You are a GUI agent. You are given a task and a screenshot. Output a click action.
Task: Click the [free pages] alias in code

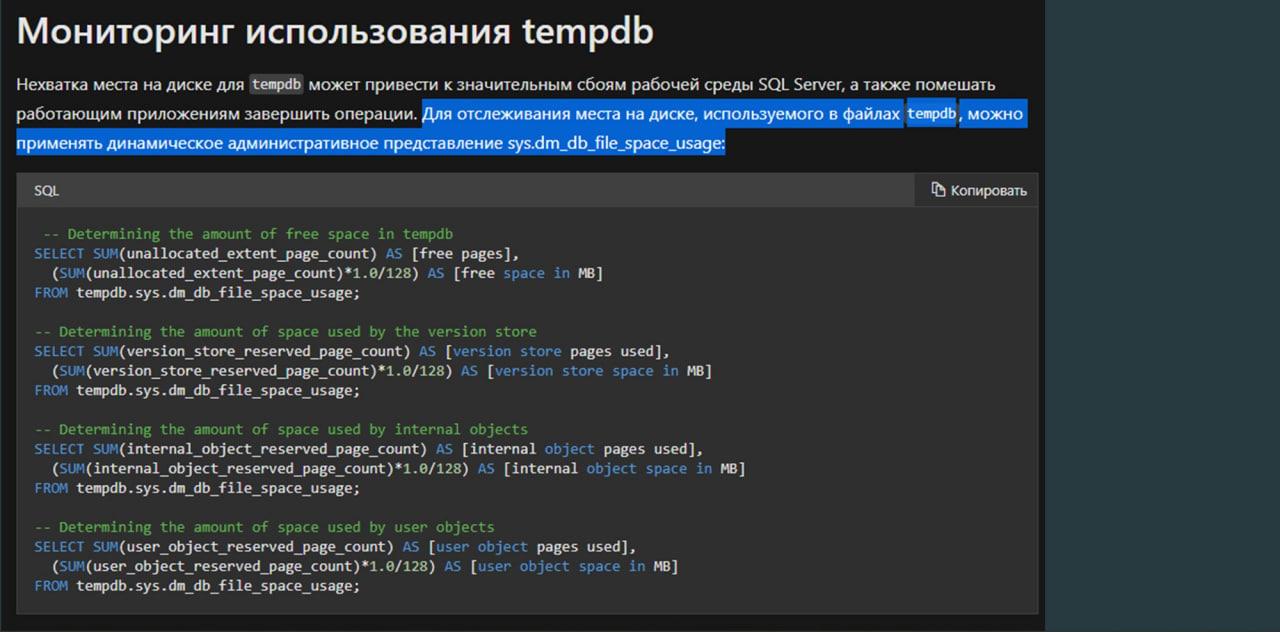click(x=464, y=254)
